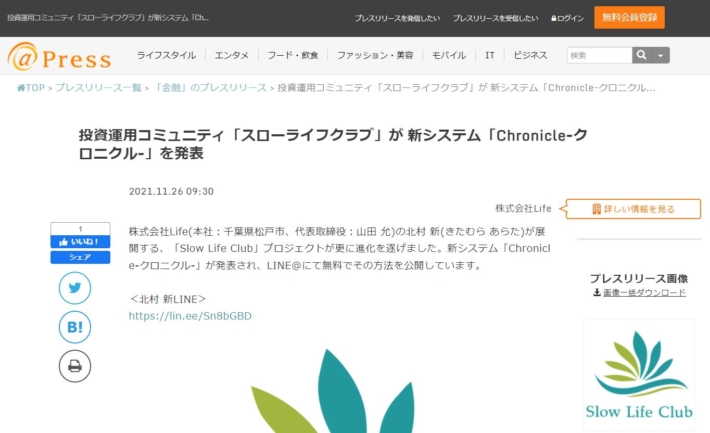Select the エンタメ menu item
Viewport: 710px width, 433px height.
pos(231,55)
